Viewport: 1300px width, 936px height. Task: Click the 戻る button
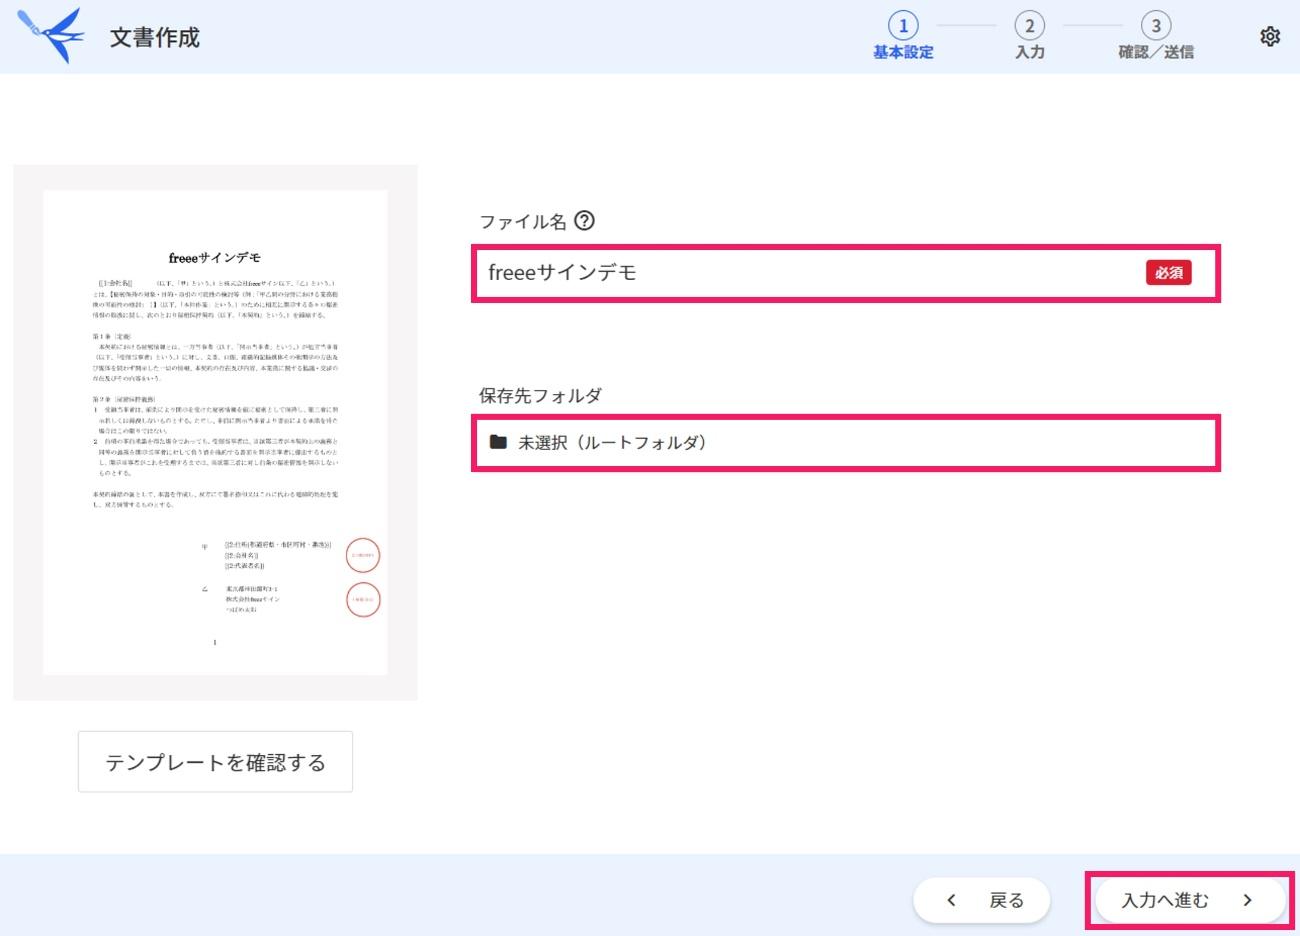[982, 900]
